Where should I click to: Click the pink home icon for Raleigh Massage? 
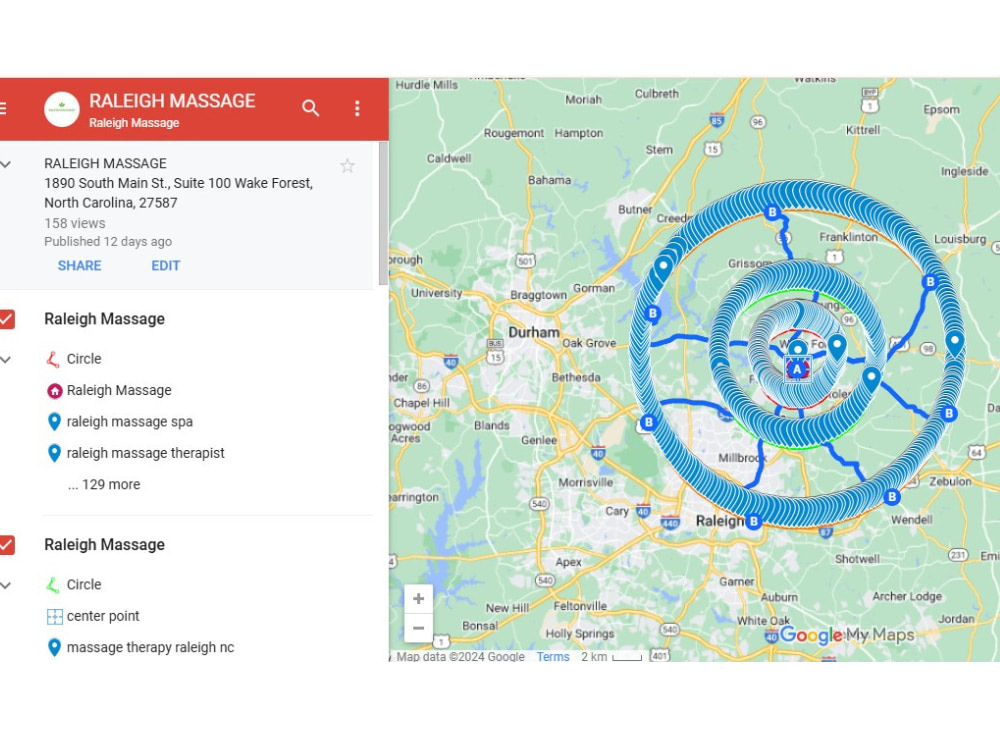point(54,390)
